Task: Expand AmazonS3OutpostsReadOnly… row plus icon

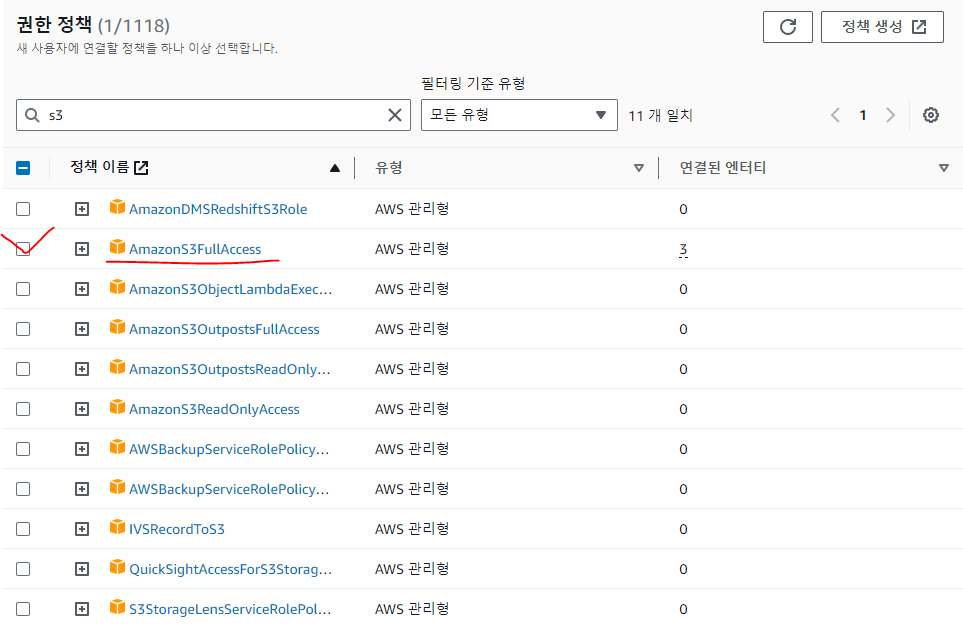Action: click(x=82, y=369)
